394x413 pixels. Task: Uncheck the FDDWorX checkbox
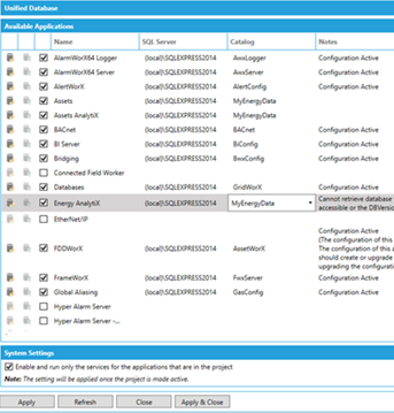pos(43,248)
